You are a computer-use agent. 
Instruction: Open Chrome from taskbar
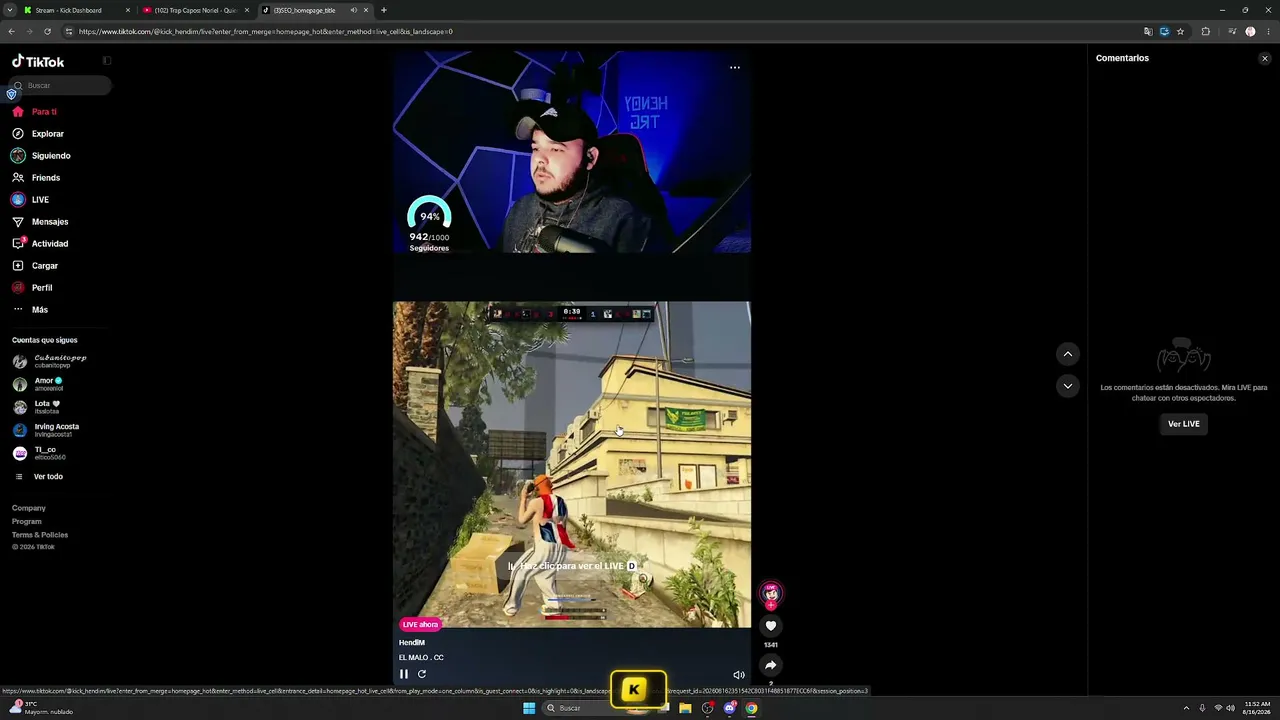tap(751, 708)
